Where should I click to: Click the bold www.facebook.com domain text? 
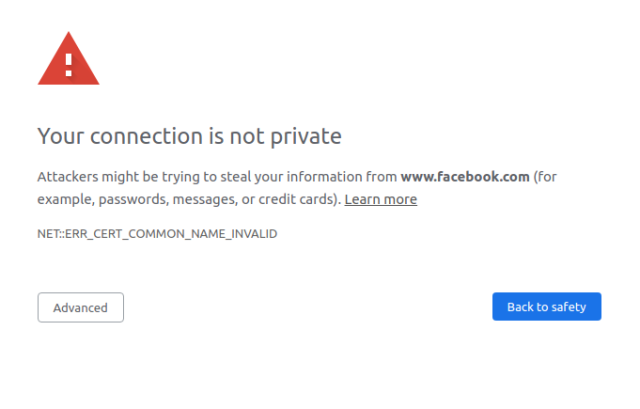pyautogui.click(x=464, y=177)
